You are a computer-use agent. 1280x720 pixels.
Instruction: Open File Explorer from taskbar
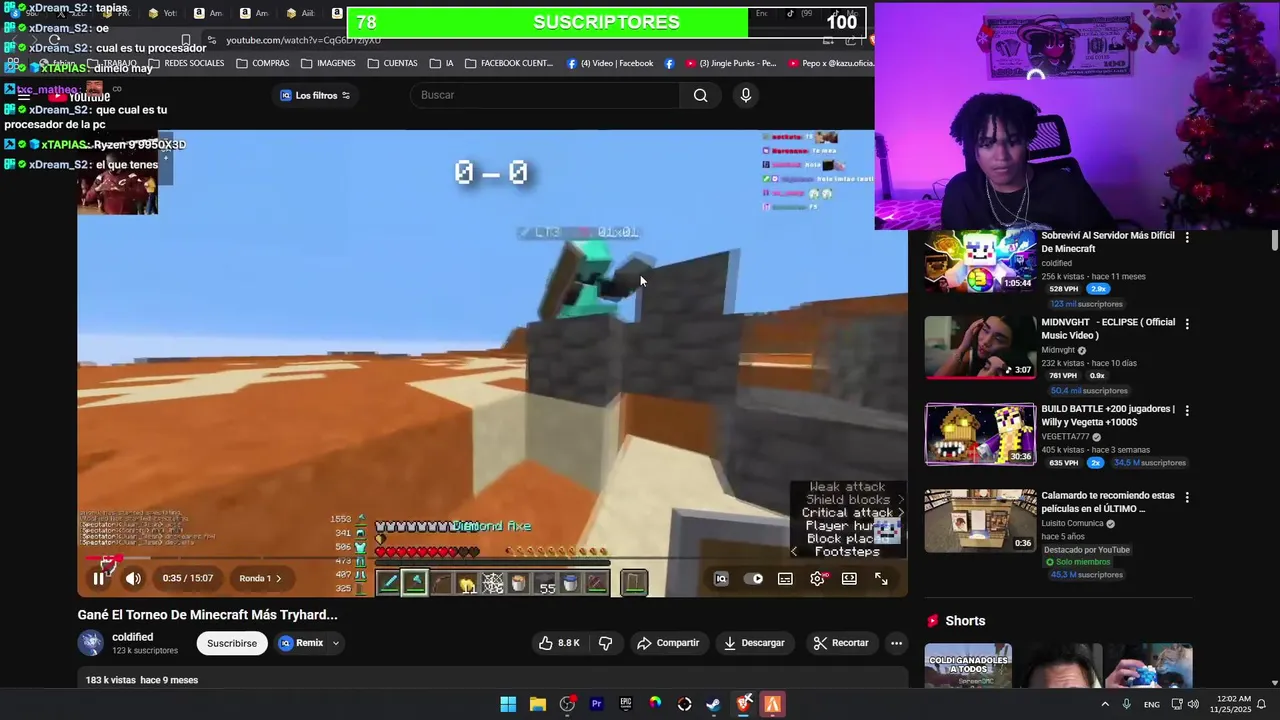538,704
